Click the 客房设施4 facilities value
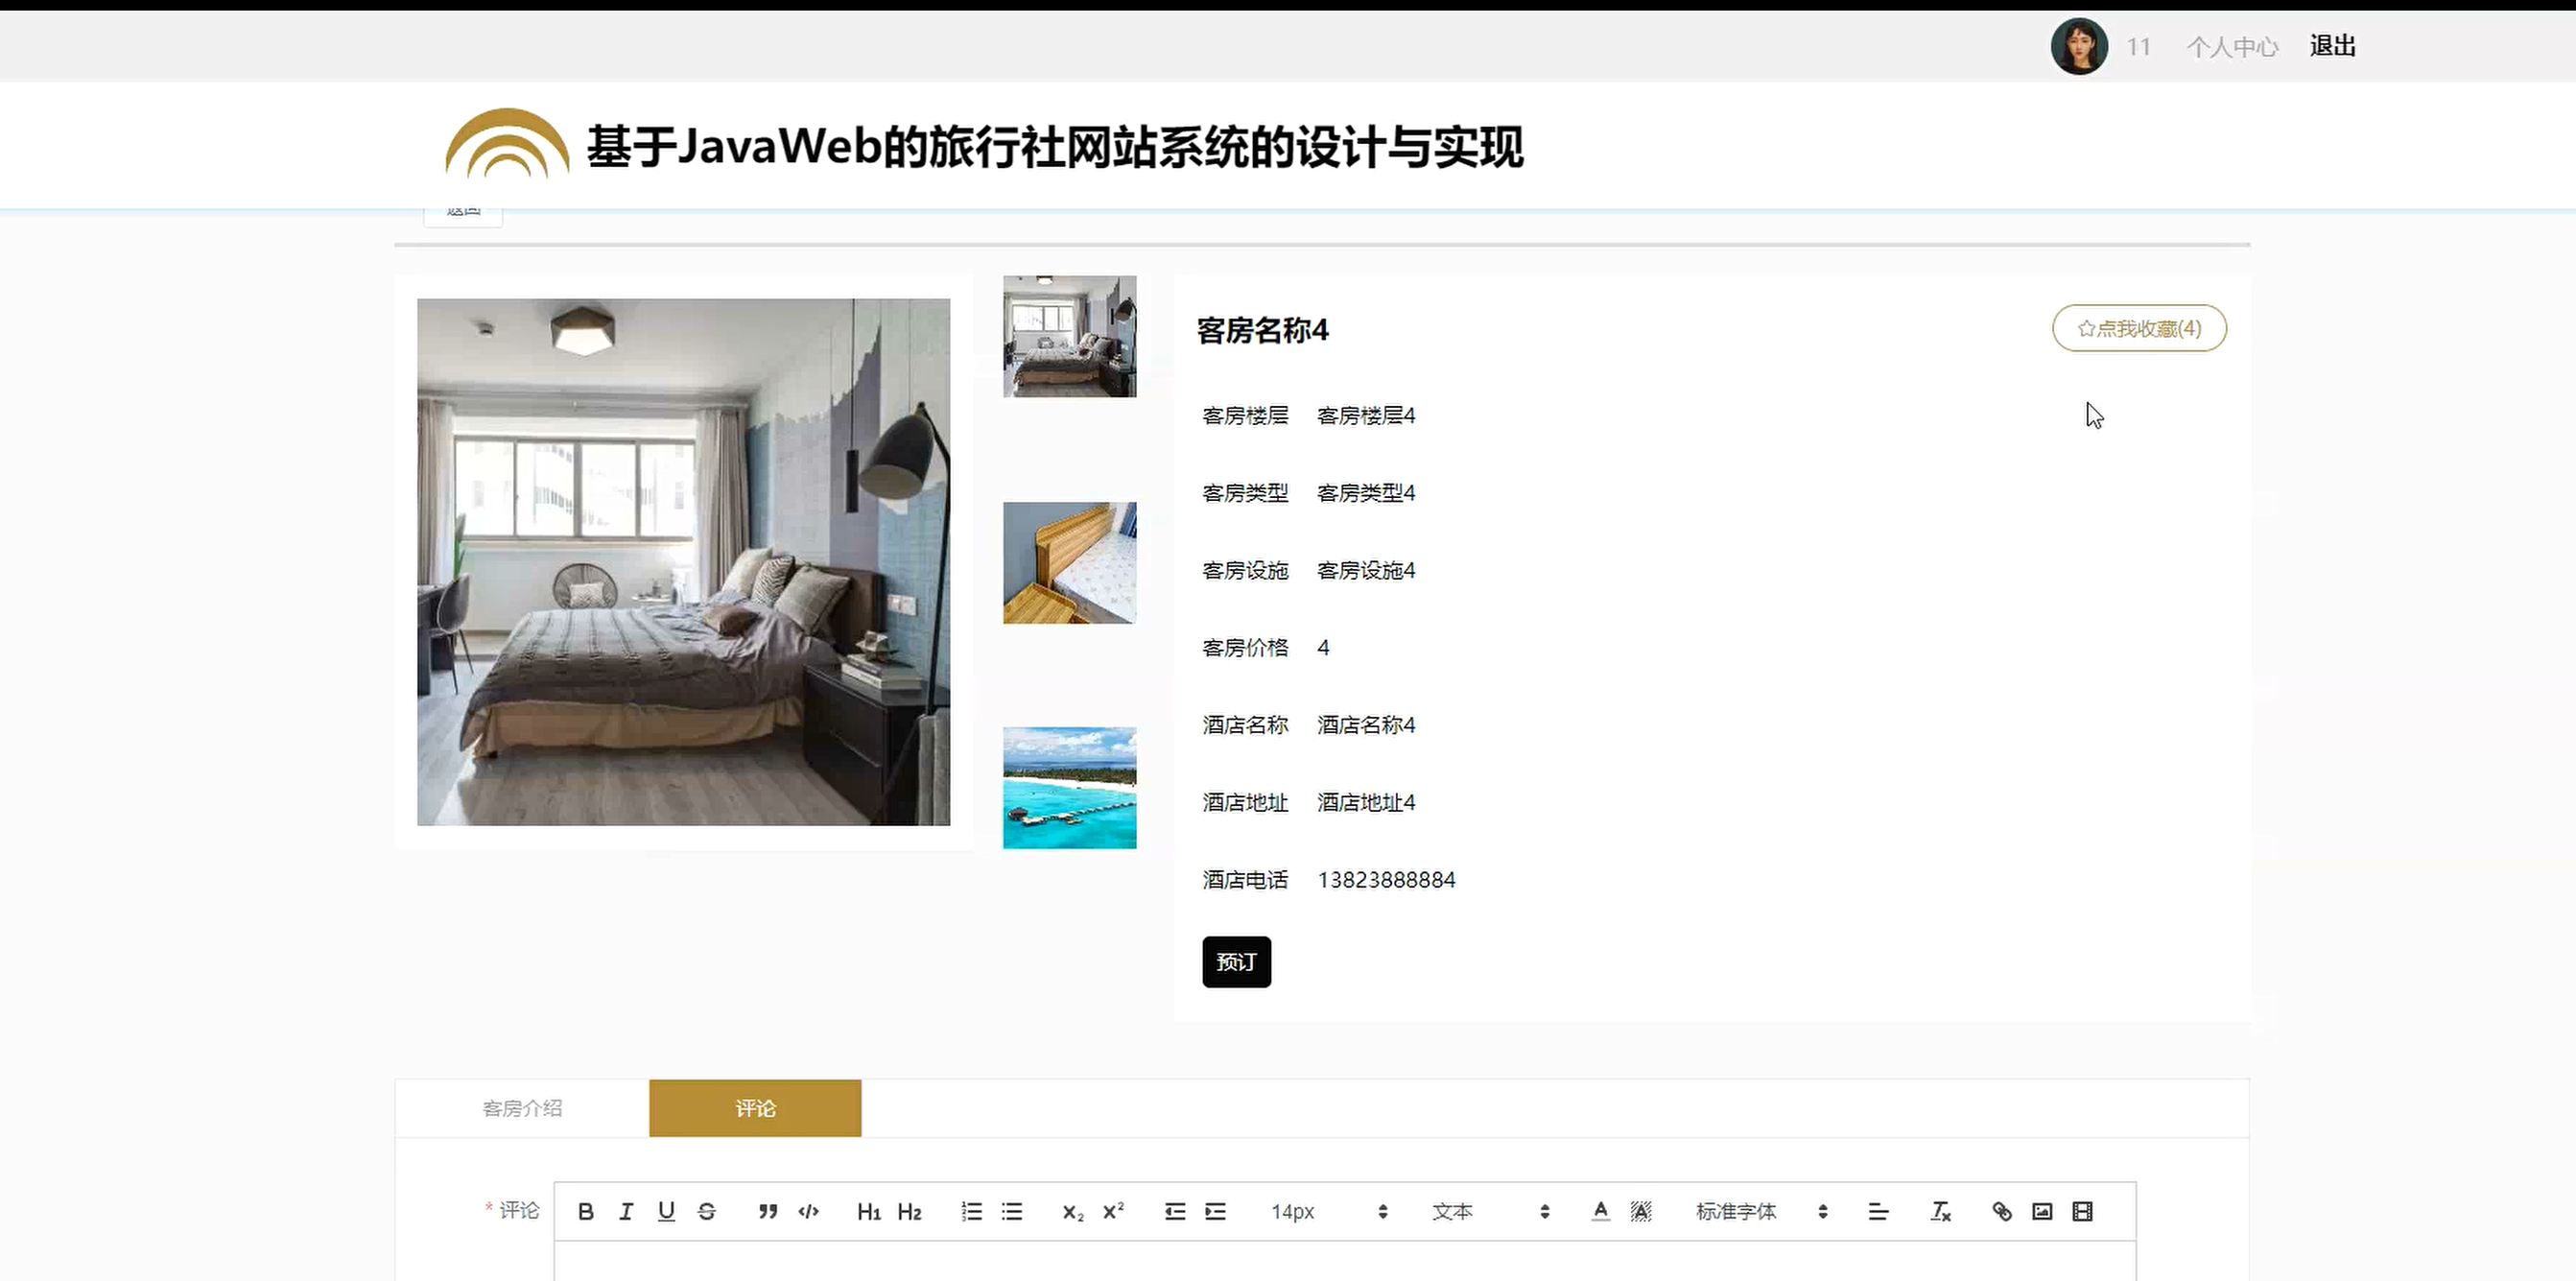This screenshot has height=1281, width=2576. point(1366,570)
